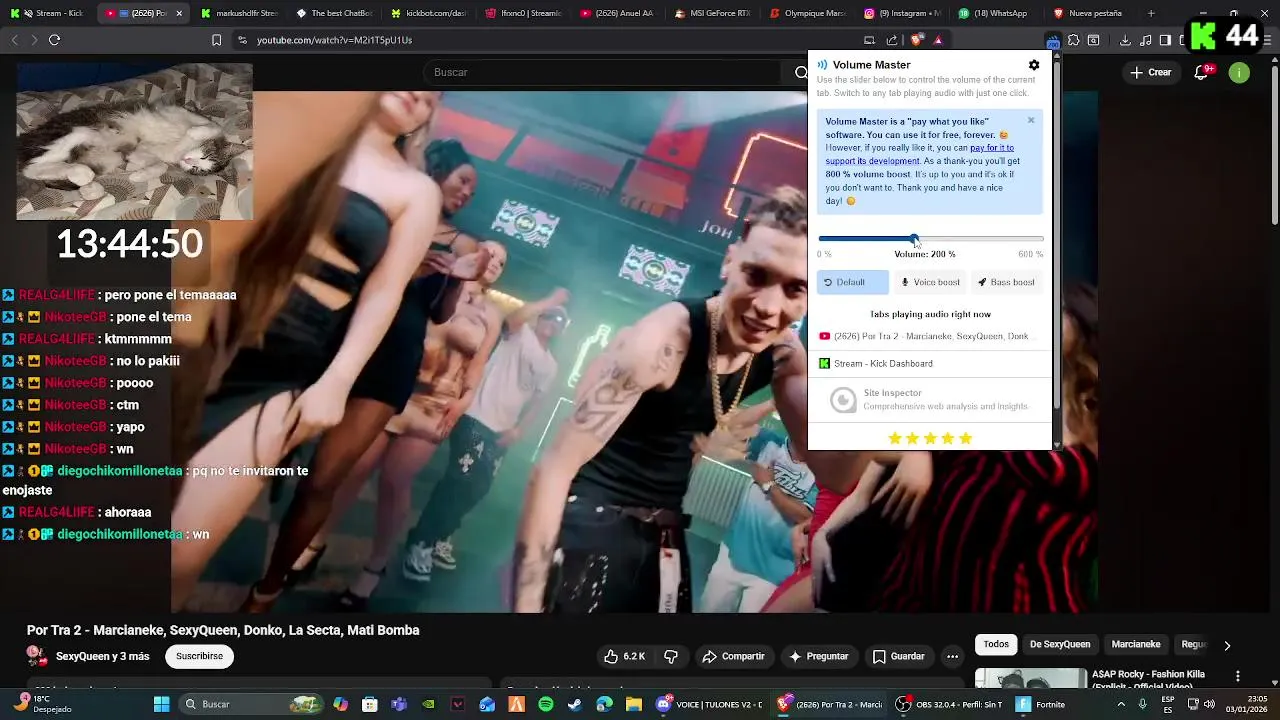Click the Volume Master volume slider handle

[914, 239]
